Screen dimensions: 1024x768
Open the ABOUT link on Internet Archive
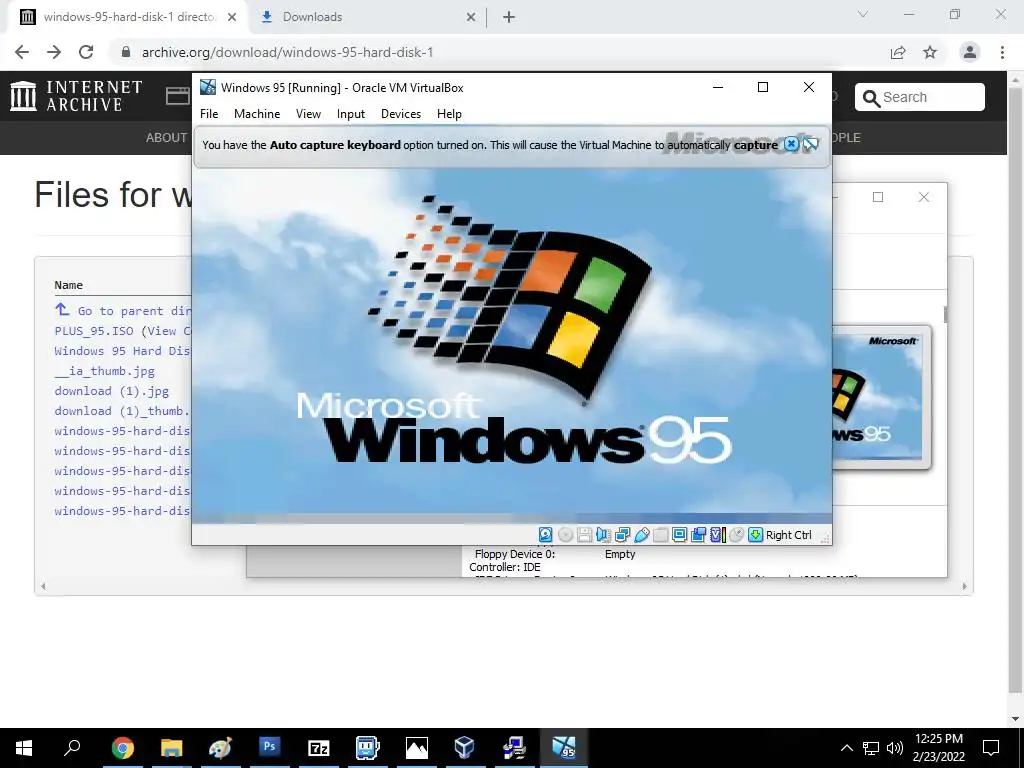(x=167, y=138)
